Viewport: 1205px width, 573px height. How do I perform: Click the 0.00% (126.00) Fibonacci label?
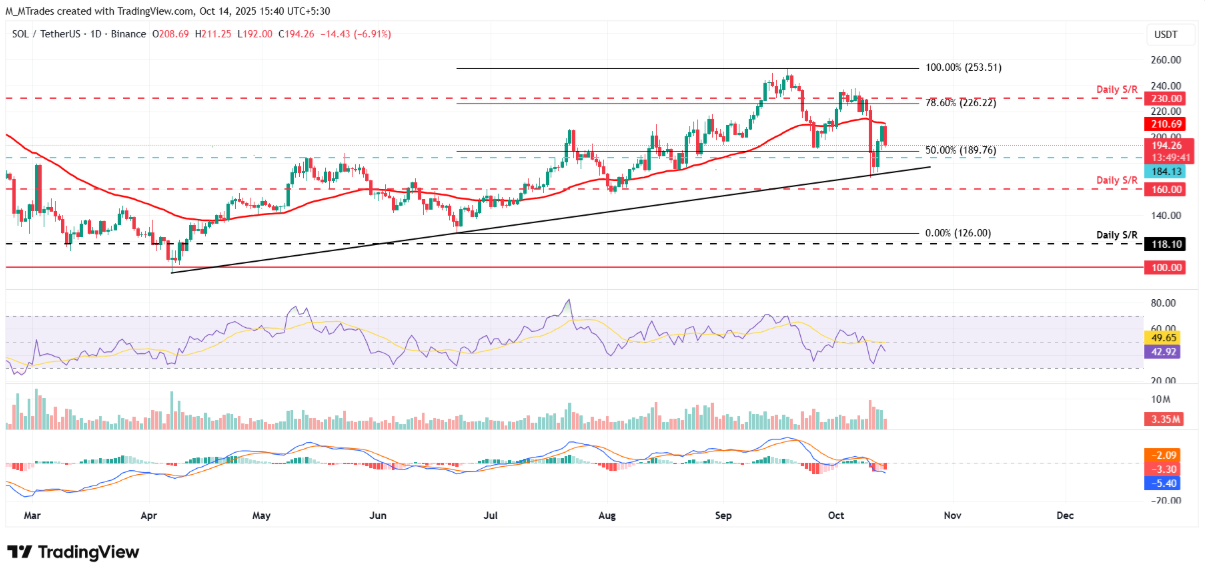[959, 233]
